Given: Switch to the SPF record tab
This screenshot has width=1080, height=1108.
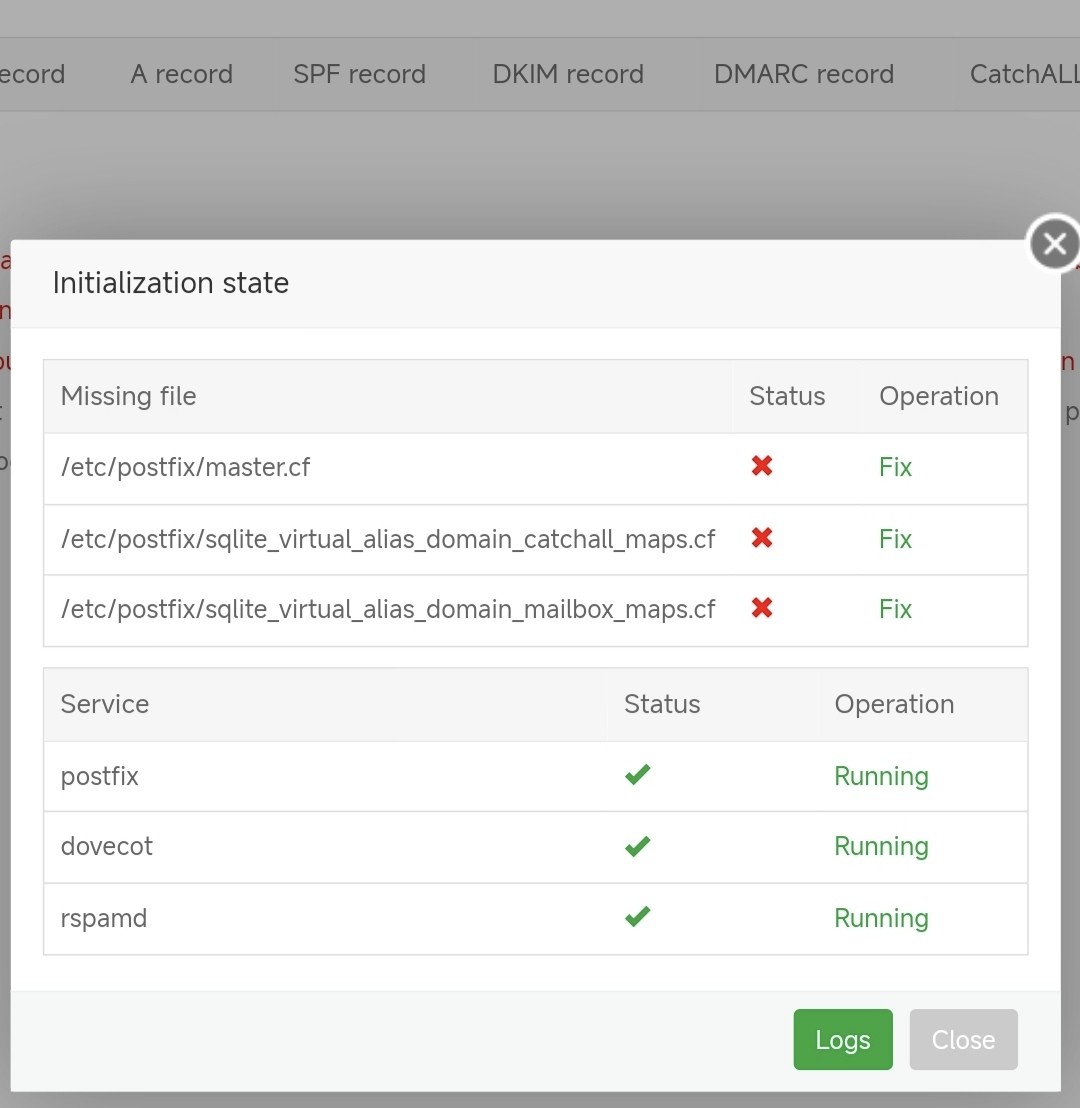Looking at the screenshot, I should click(x=359, y=74).
